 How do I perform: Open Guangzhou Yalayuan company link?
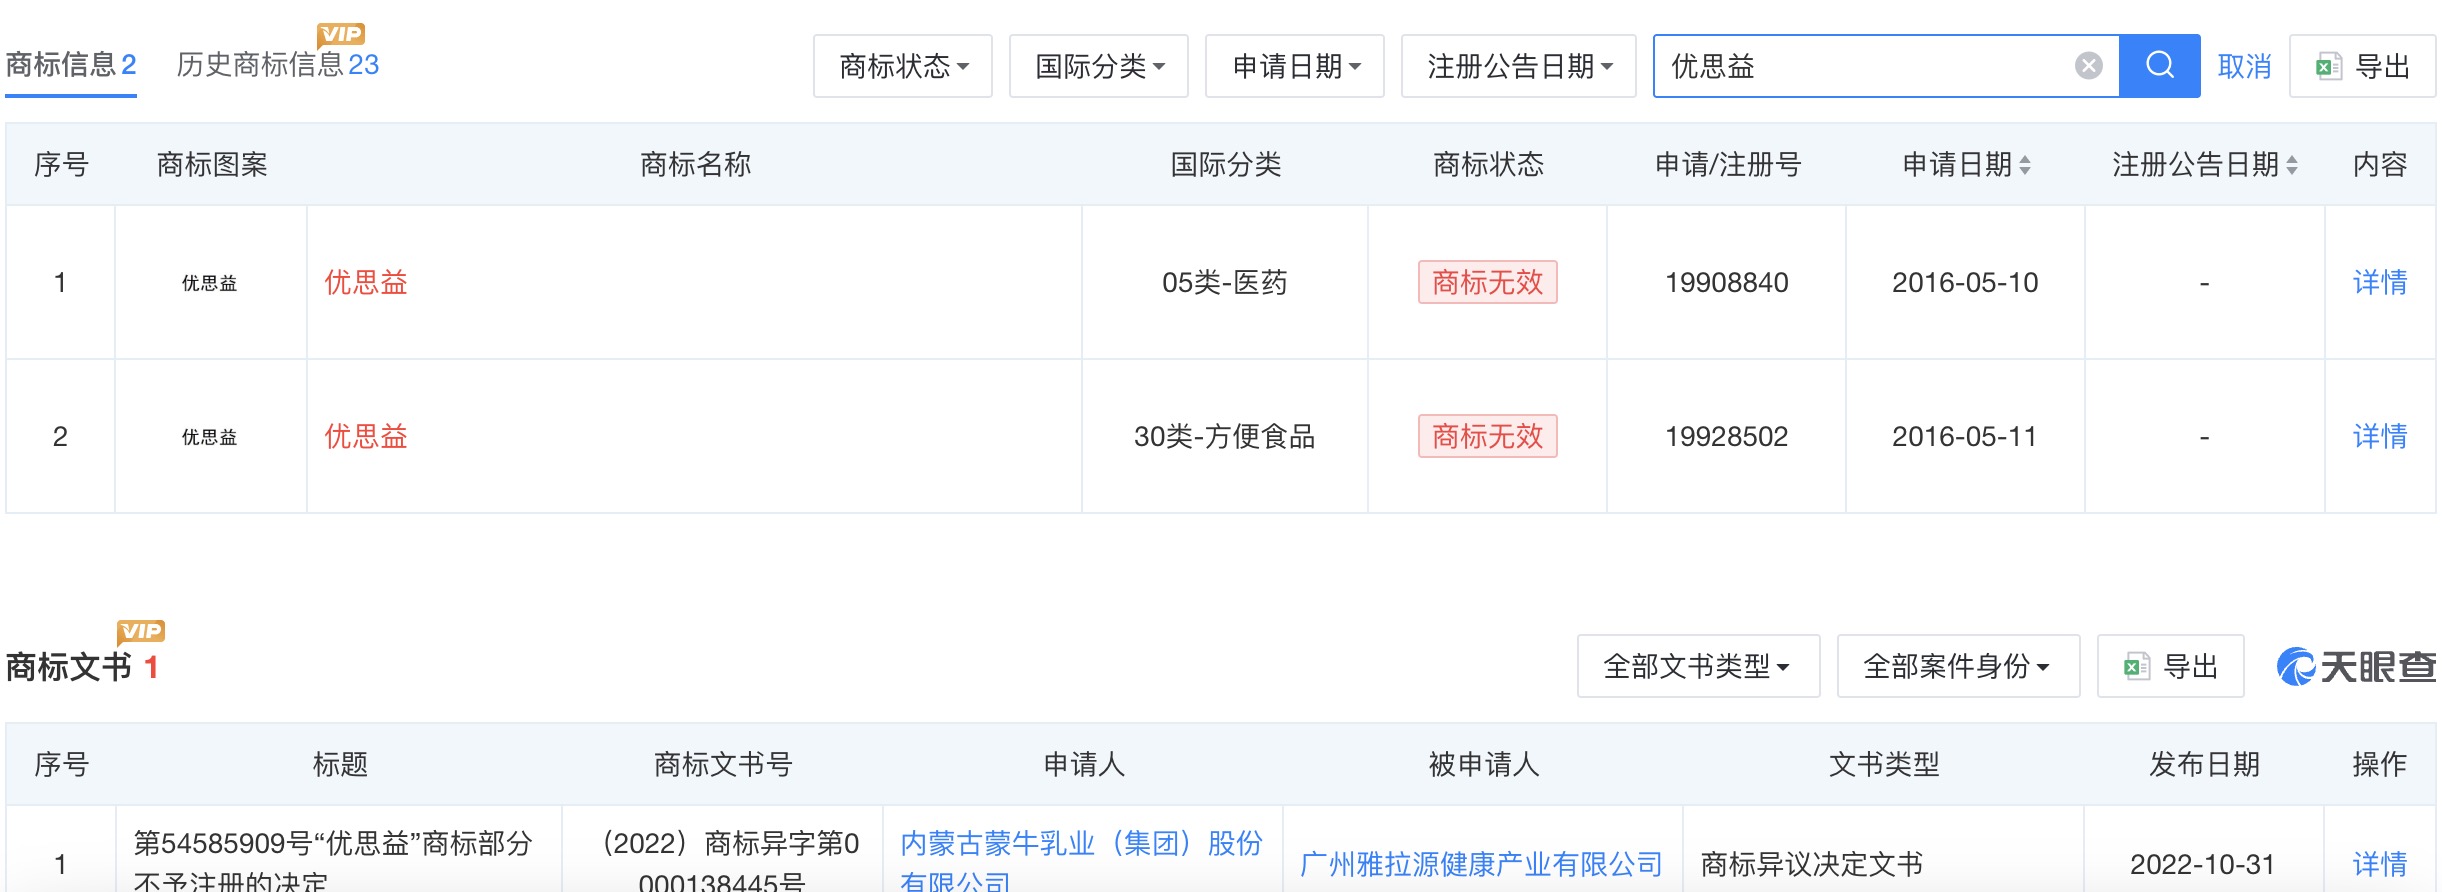[1481, 864]
